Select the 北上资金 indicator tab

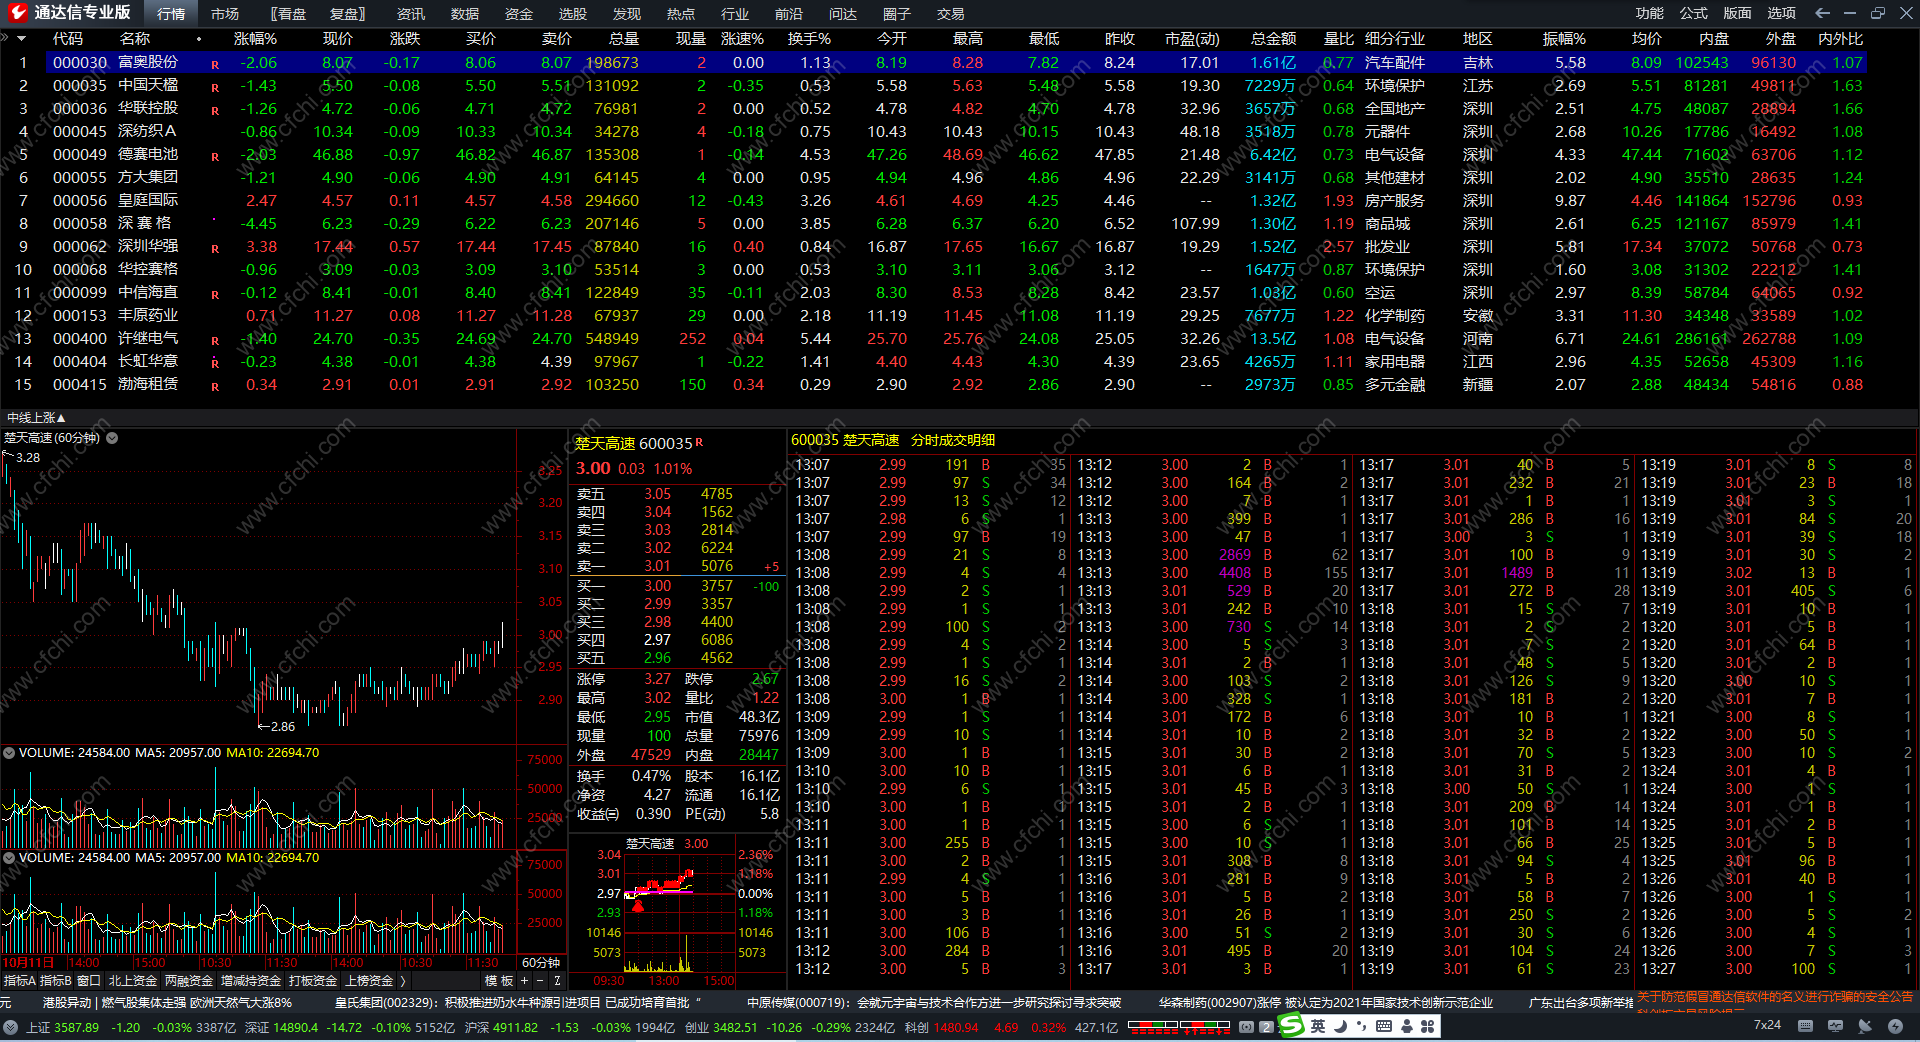point(133,981)
